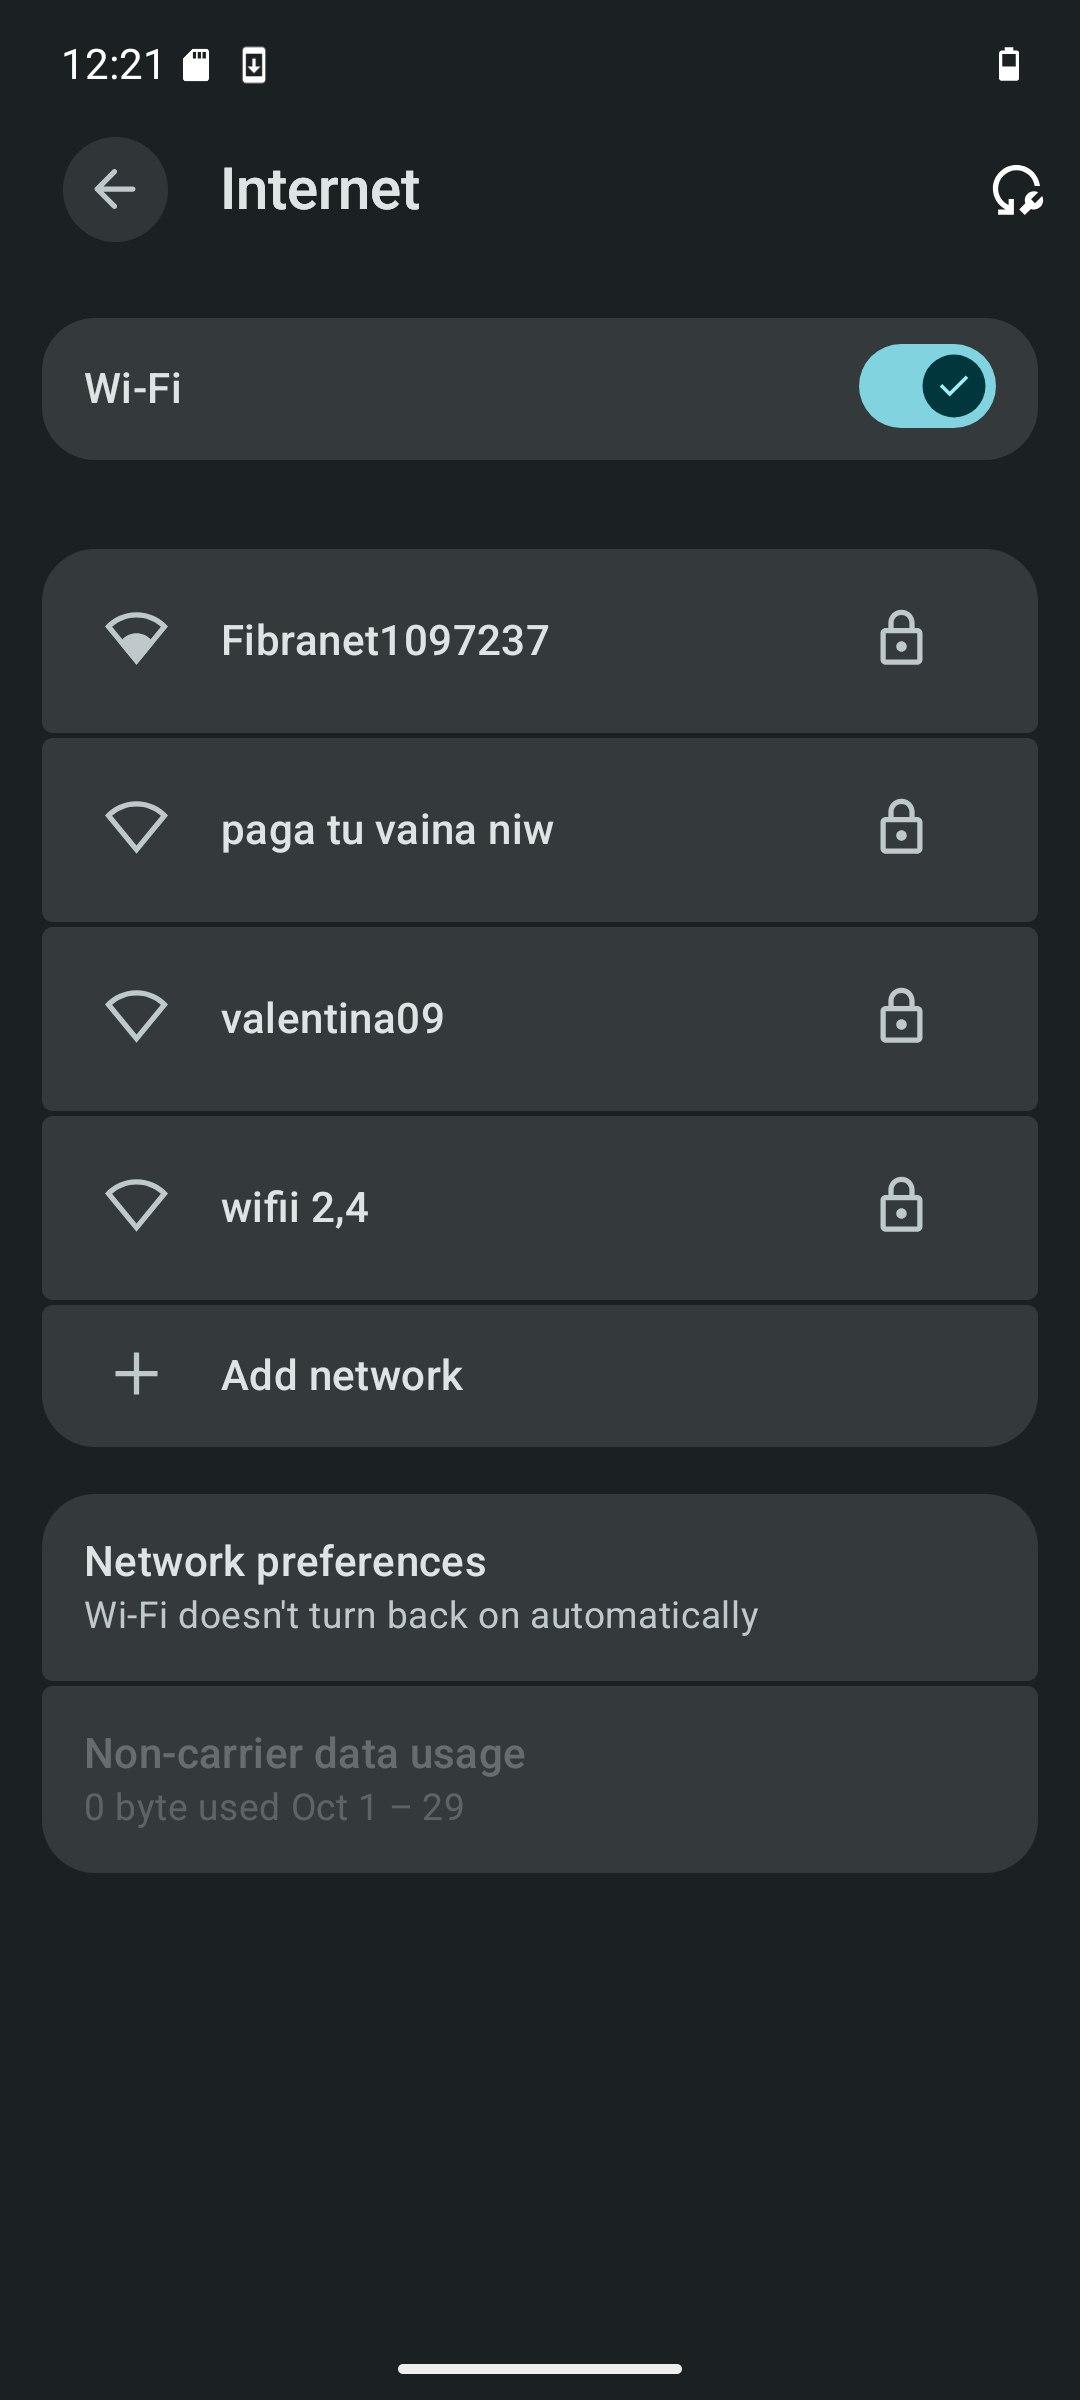Tap the reset internet icon
The image size is (1080, 2400).
click(1016, 190)
